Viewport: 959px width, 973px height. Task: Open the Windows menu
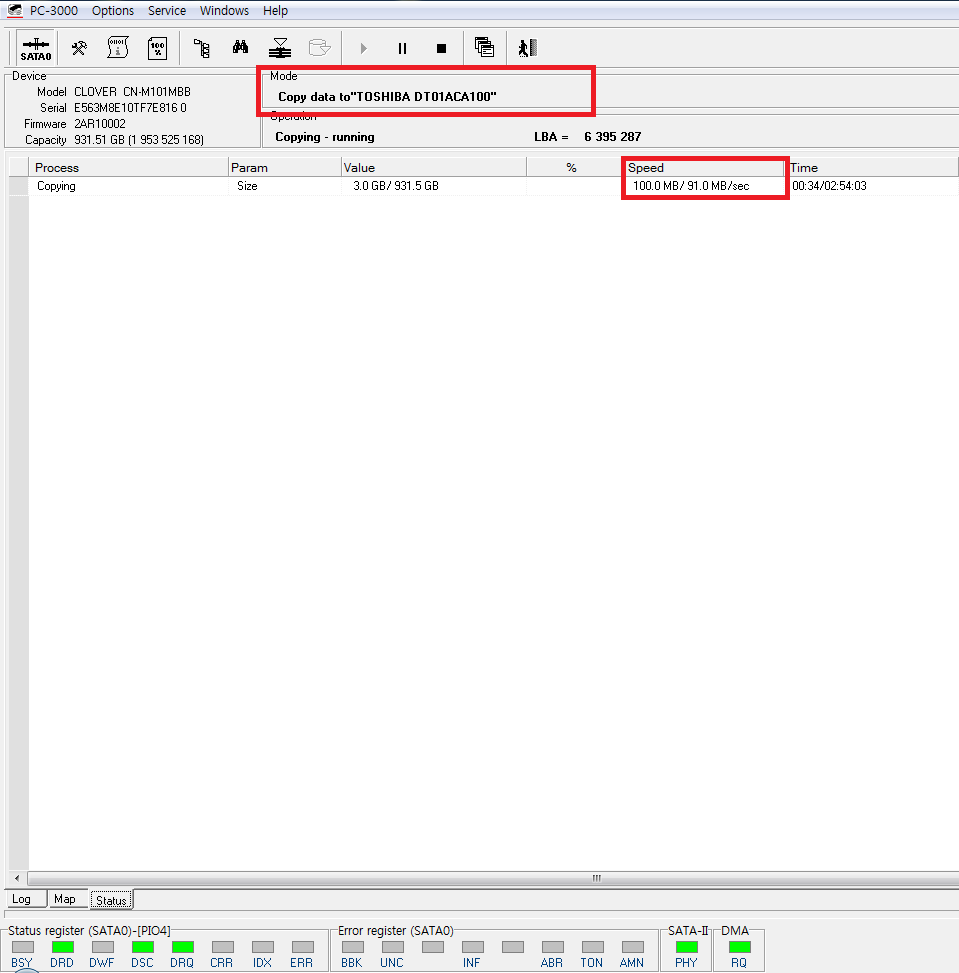(224, 11)
